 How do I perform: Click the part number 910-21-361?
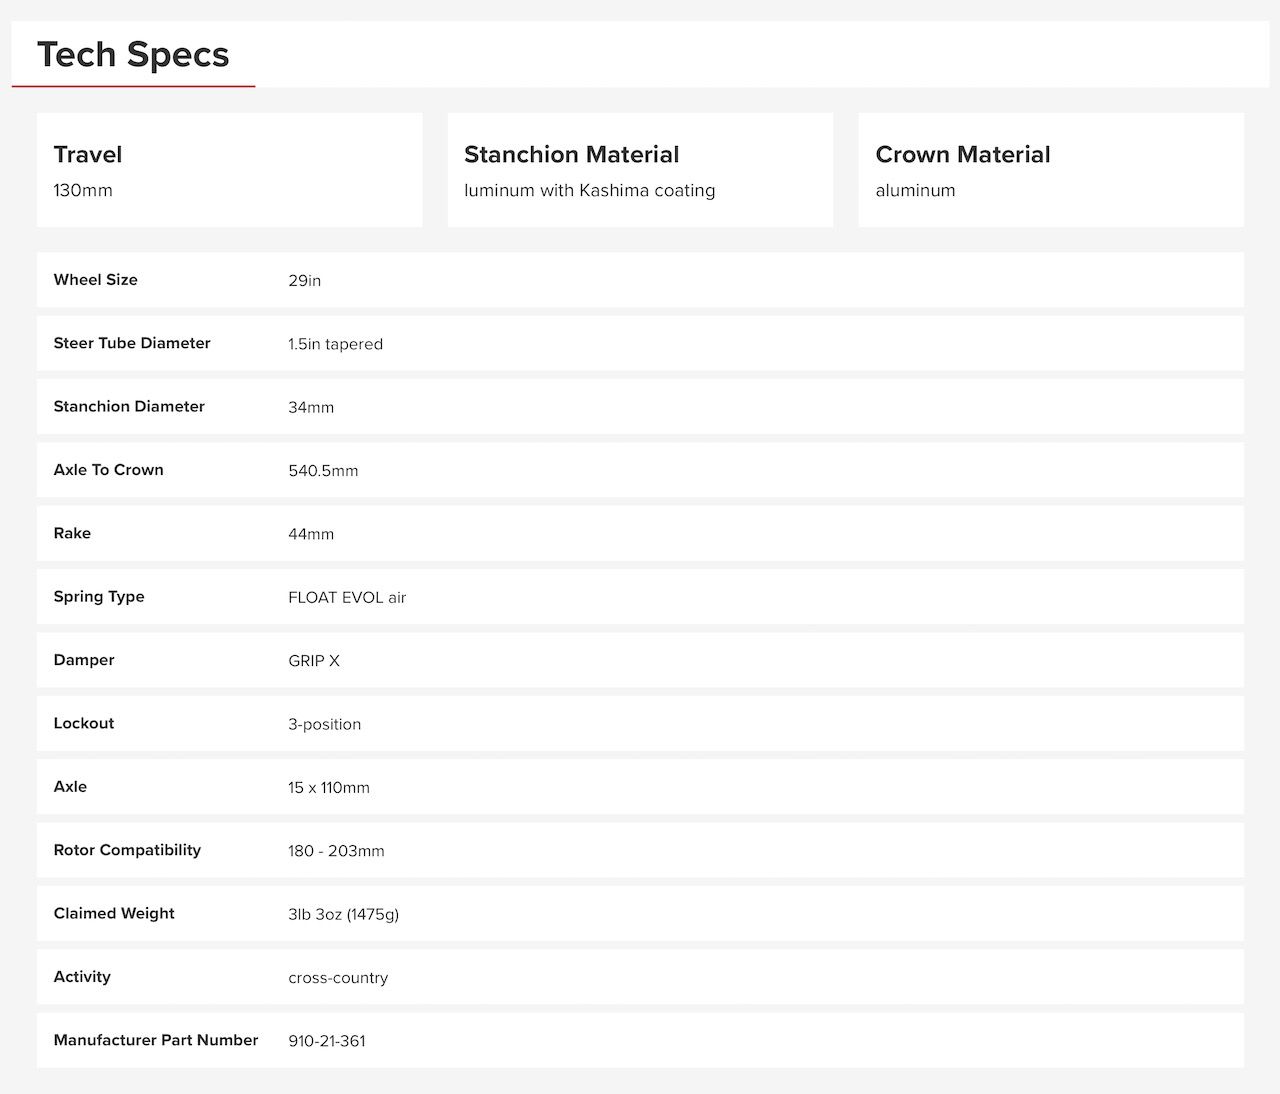tap(327, 1041)
